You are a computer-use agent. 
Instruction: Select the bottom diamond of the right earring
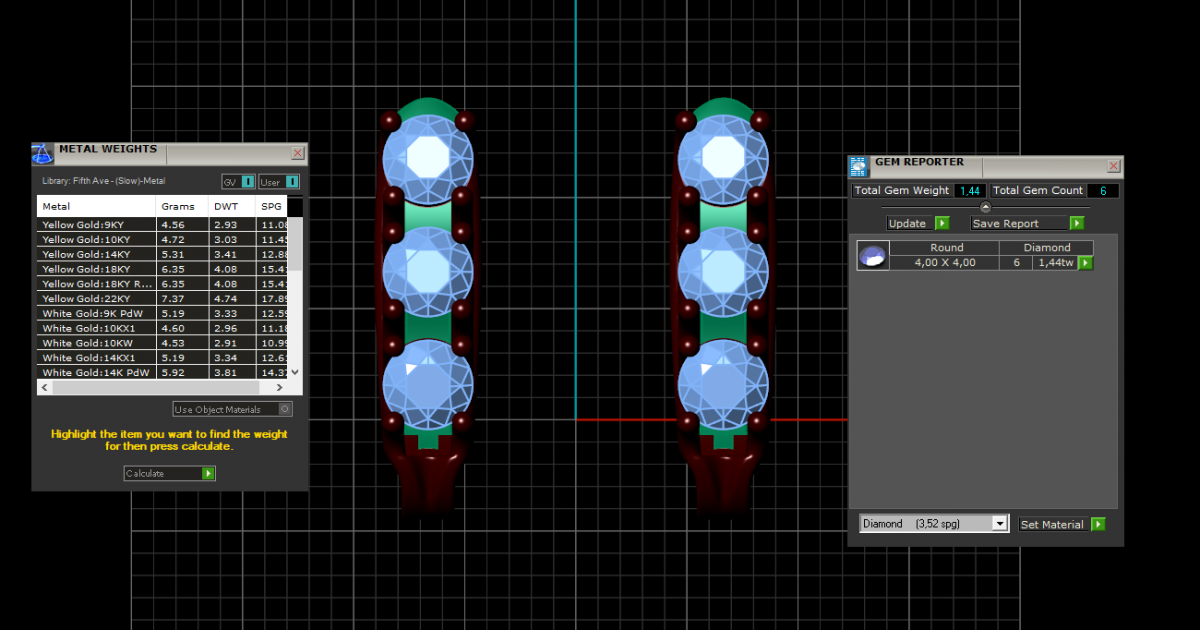723,383
